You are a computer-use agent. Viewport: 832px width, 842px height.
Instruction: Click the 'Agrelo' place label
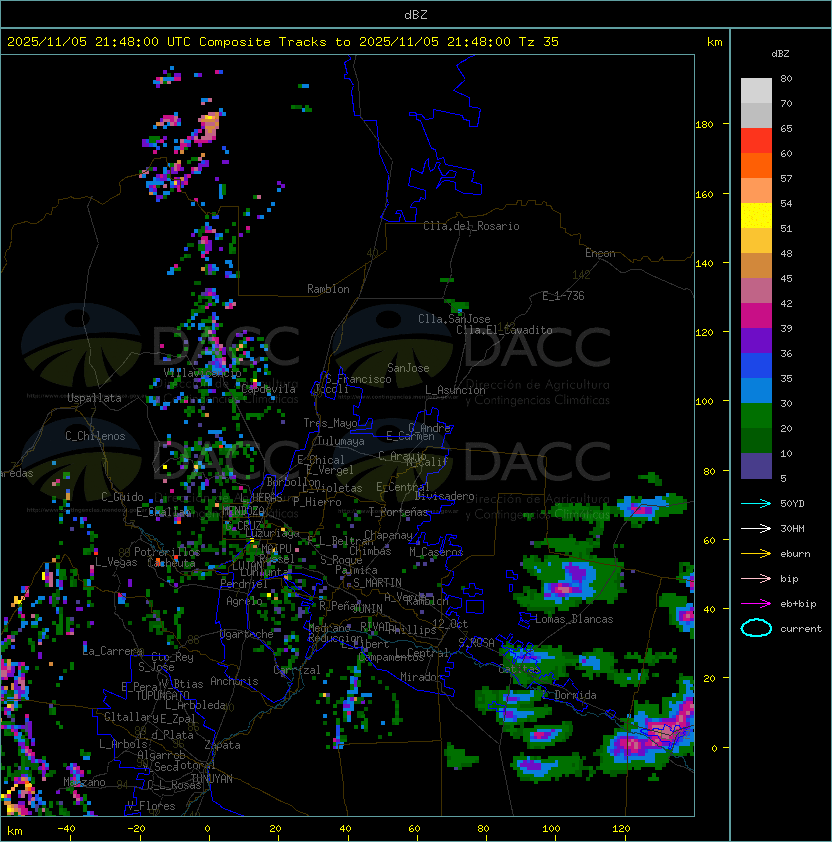pyautogui.click(x=244, y=601)
